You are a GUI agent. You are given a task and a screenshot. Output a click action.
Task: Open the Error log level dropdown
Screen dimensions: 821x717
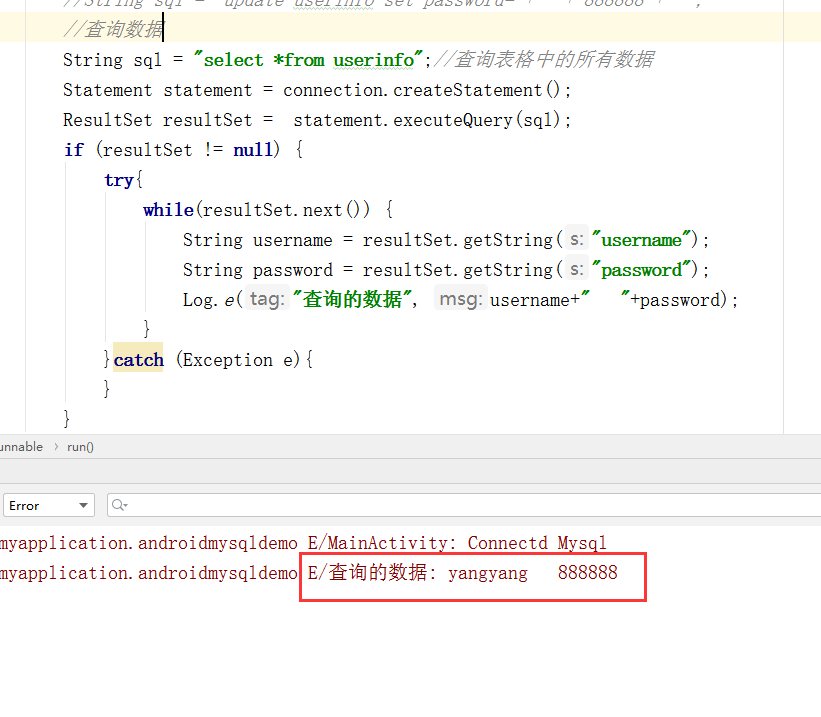coord(49,505)
